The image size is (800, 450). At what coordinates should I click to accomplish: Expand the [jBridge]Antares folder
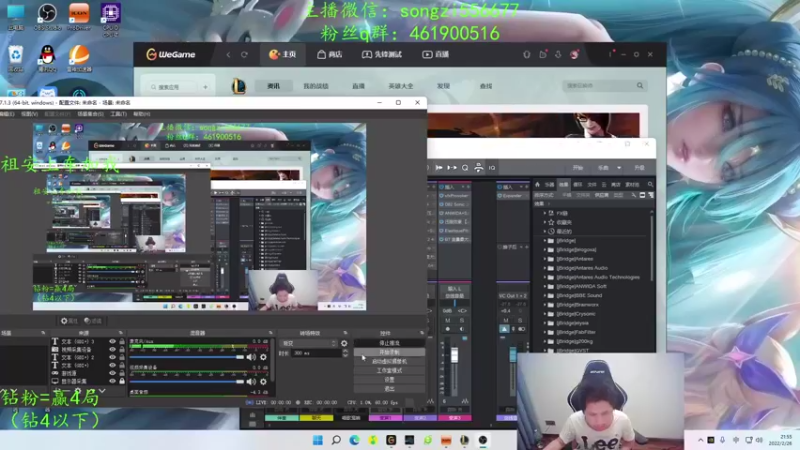544,259
